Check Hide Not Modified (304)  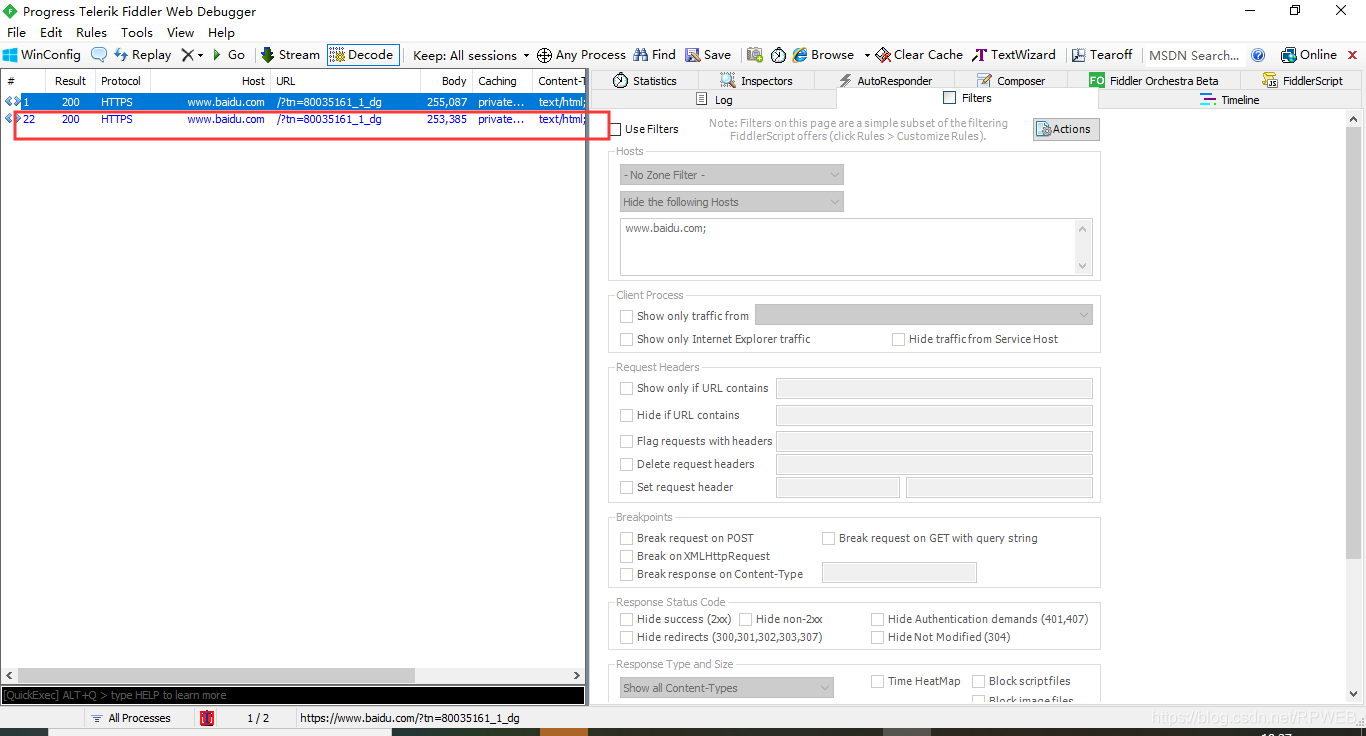tap(878, 637)
